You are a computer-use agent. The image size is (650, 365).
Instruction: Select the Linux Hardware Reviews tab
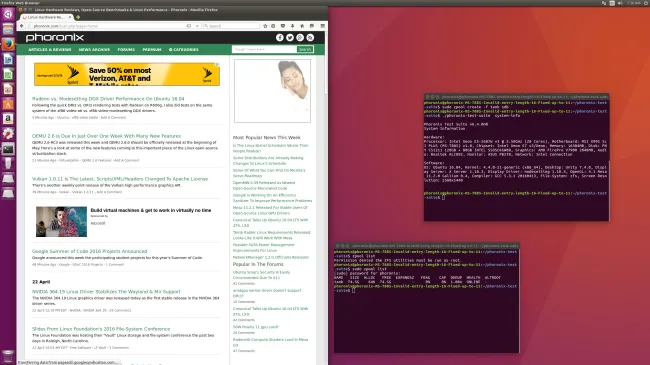pos(46,17)
